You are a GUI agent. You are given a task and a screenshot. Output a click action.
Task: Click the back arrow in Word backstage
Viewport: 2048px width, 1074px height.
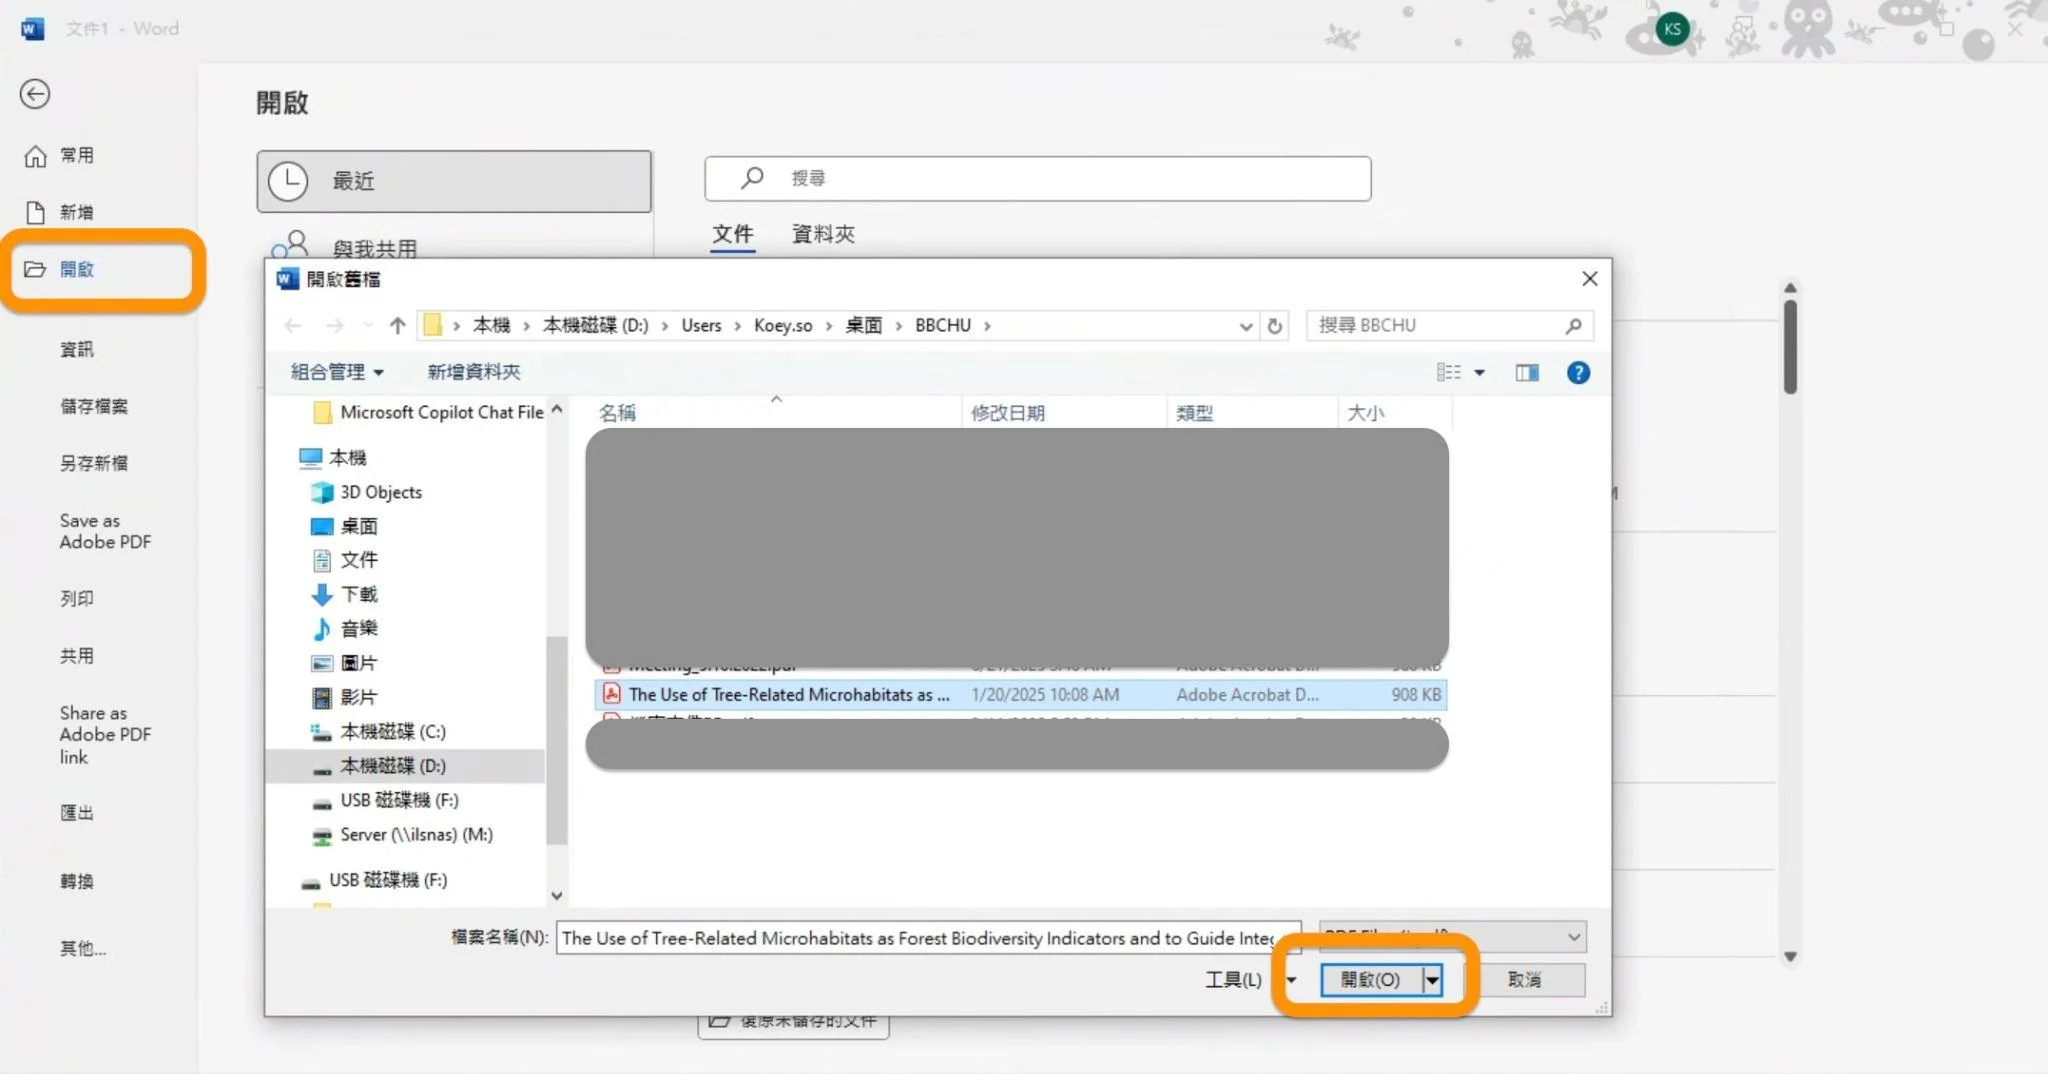[35, 94]
